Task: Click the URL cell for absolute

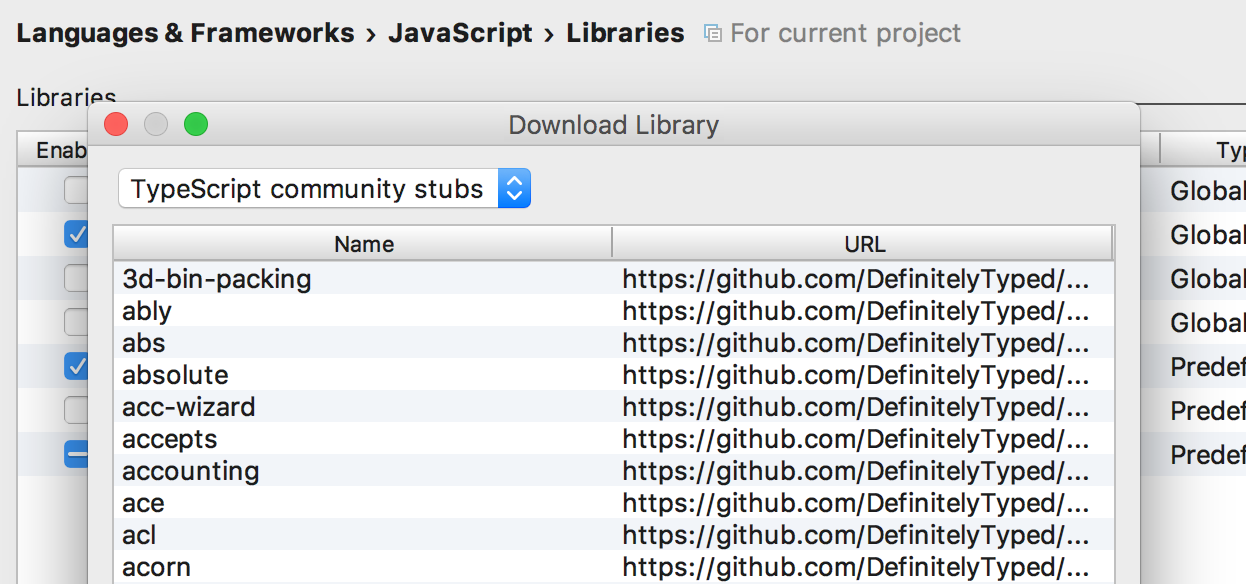Action: point(864,374)
